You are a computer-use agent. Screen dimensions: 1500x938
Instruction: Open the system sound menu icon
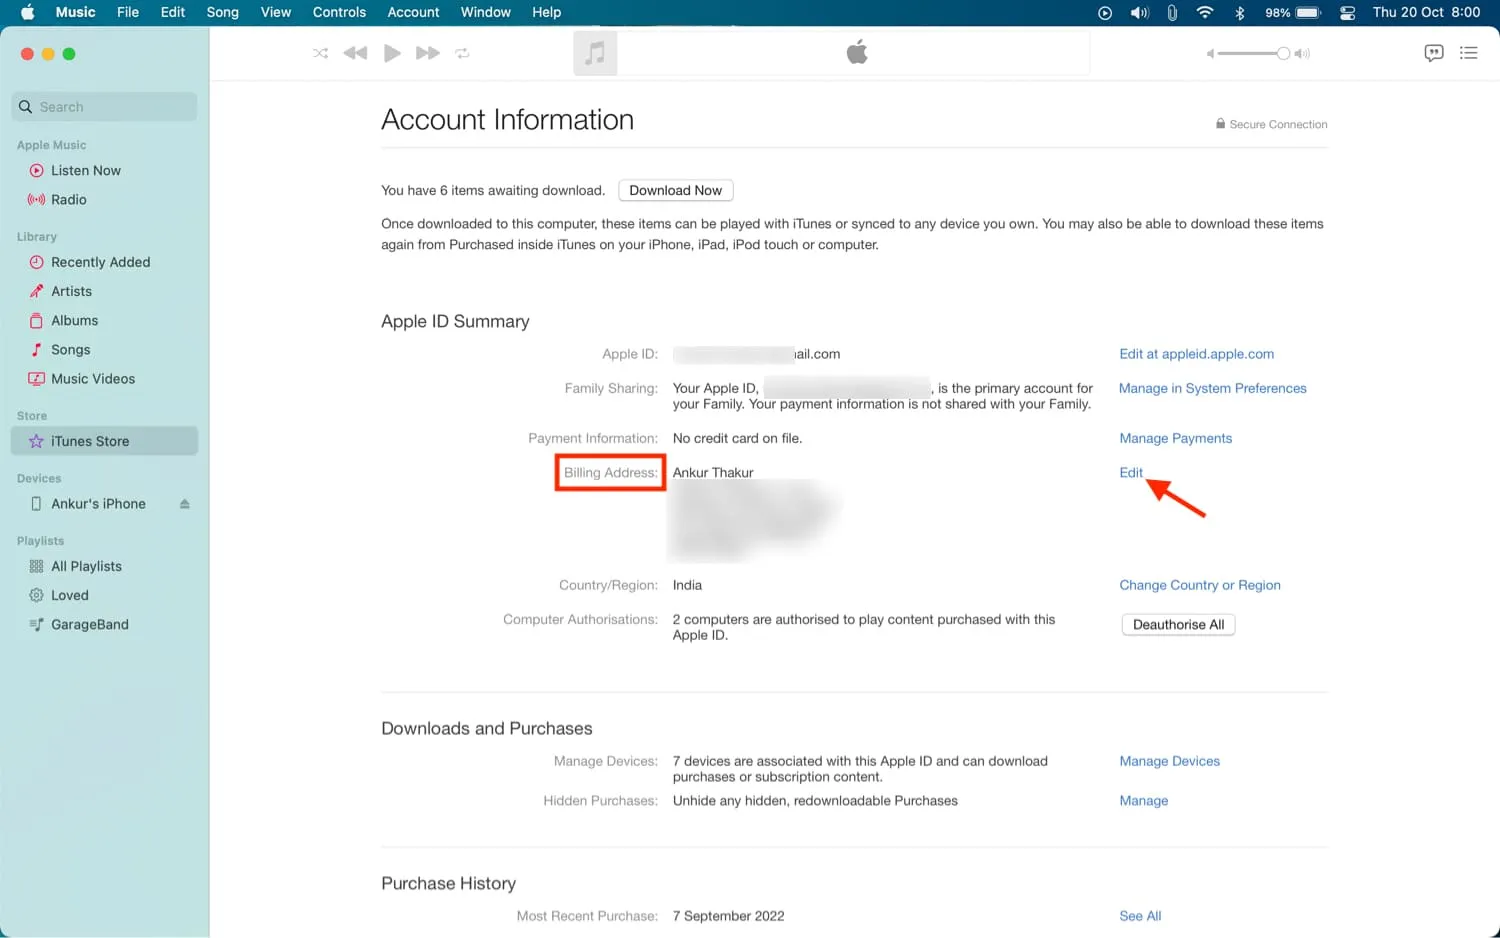click(1139, 12)
